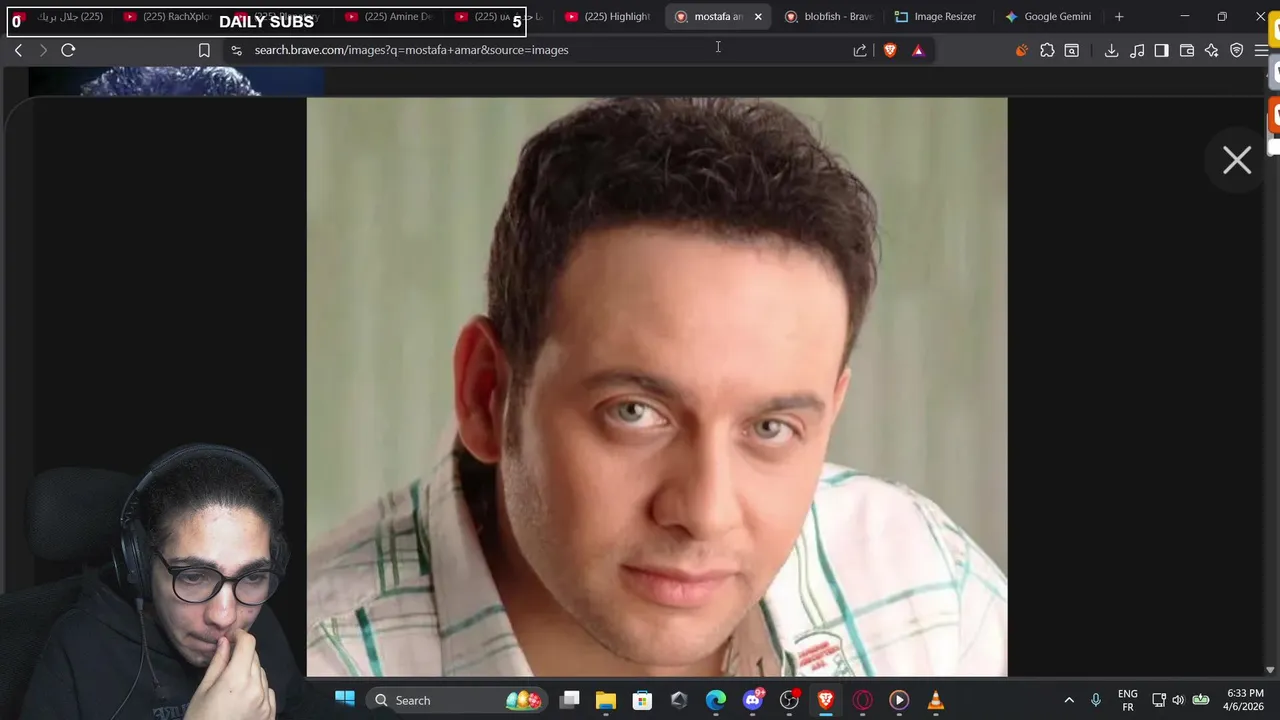
Task: Open File Explorer from taskbar
Action: pyautogui.click(x=606, y=700)
